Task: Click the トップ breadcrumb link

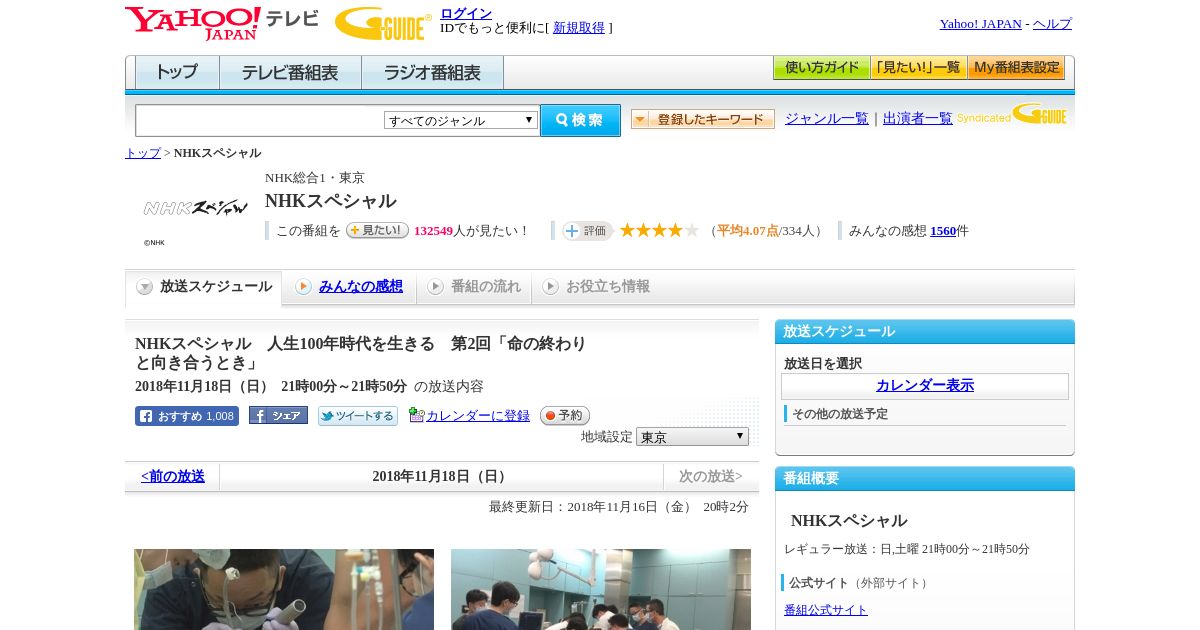Action: point(143,153)
